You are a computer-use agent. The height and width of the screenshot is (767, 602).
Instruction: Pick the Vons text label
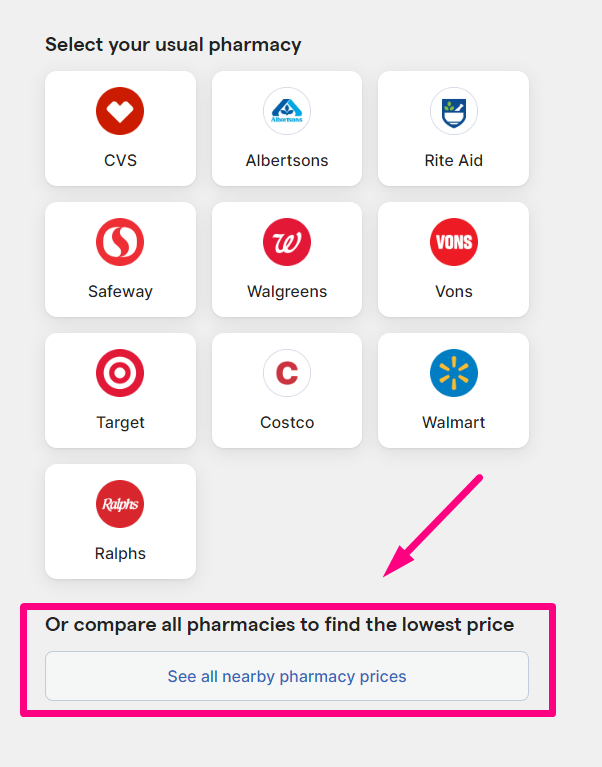[454, 292]
